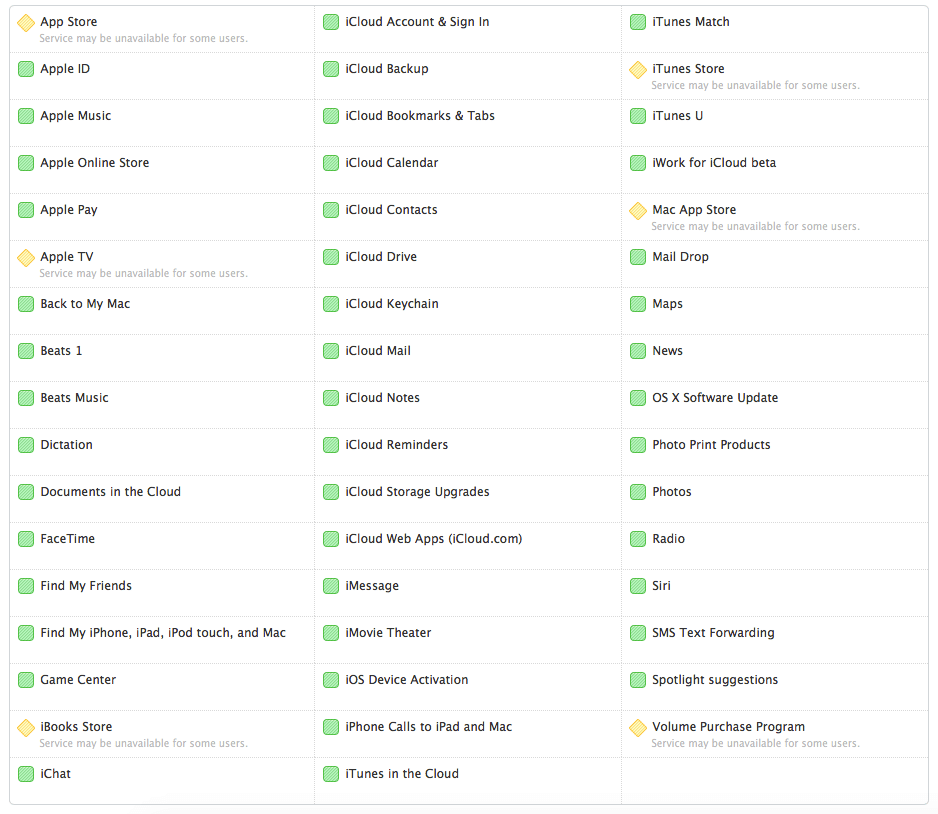Click the green status icon for Apple Music
Viewport: 938px width, 814px height.
[26, 116]
